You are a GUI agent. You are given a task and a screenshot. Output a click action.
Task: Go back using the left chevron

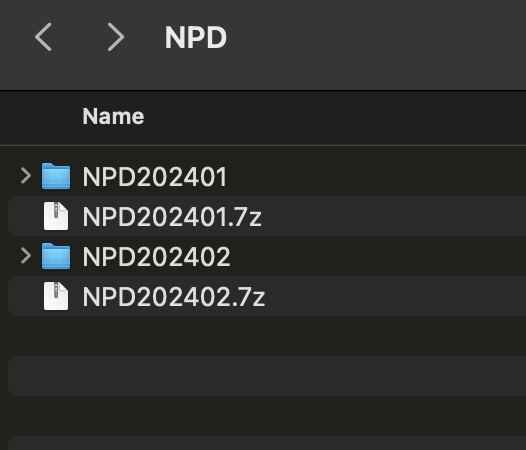43,37
